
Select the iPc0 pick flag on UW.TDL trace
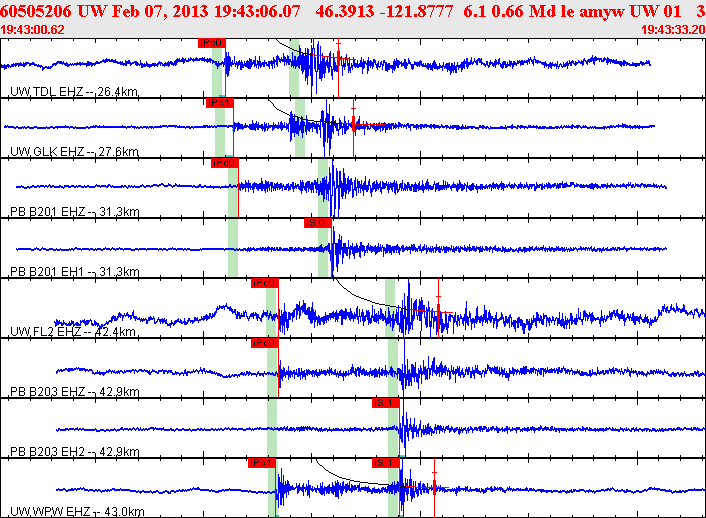click(x=212, y=43)
